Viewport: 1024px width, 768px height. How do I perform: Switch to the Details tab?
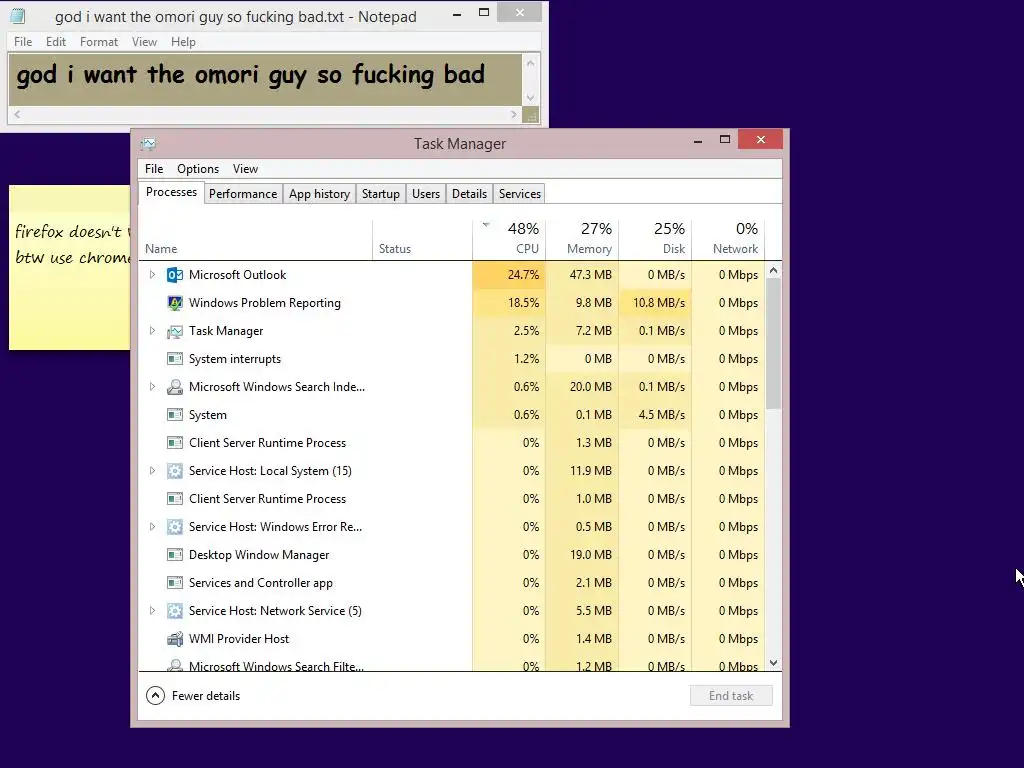point(470,194)
